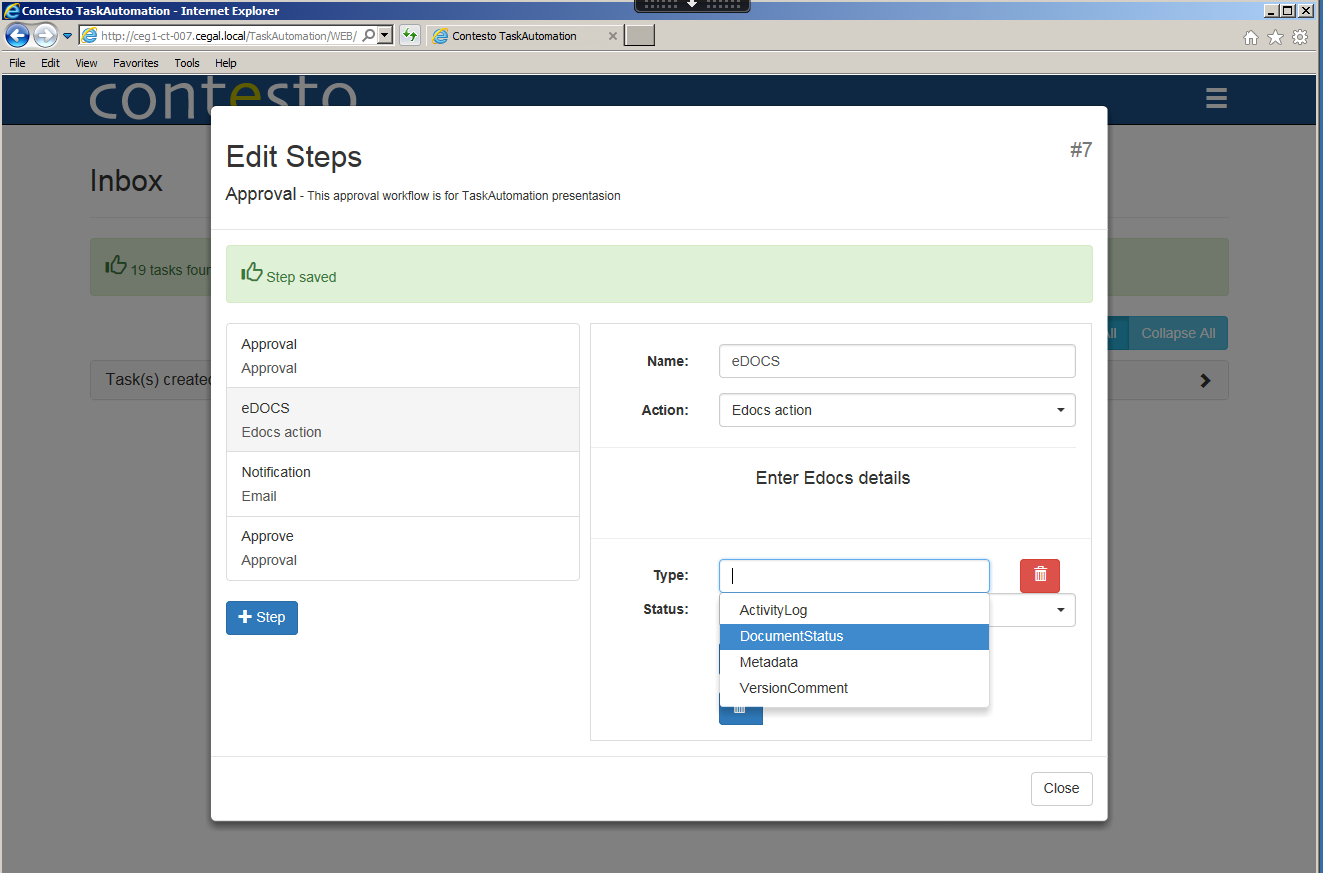Viewport: 1323px width, 873px height.
Task: Select the eDOCS Edocs action step
Action: click(x=403, y=420)
